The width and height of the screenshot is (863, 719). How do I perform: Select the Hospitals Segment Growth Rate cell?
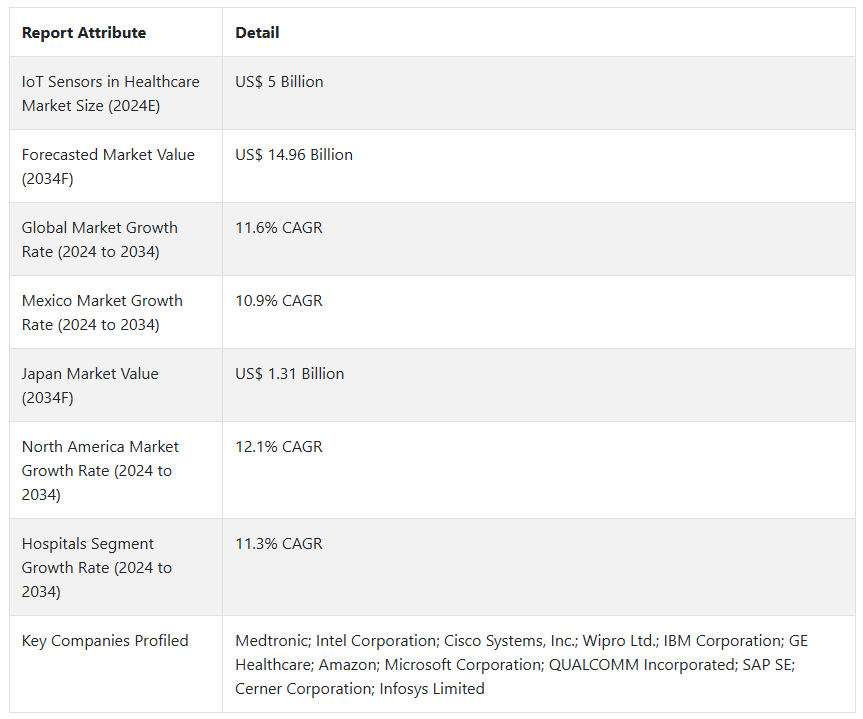click(97, 567)
